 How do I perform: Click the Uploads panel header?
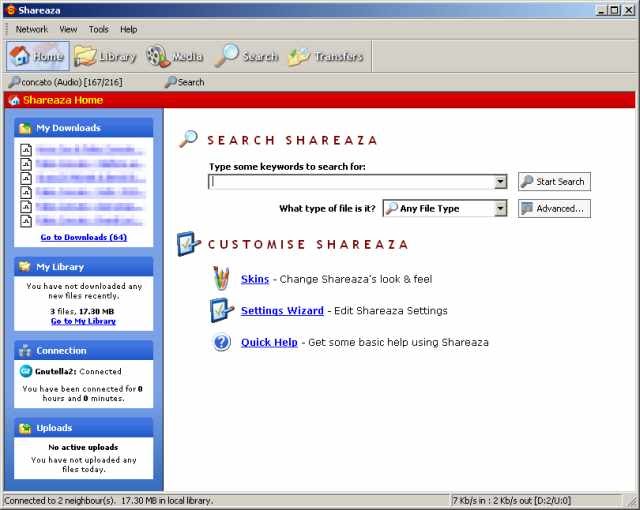pyautogui.click(x=84, y=428)
